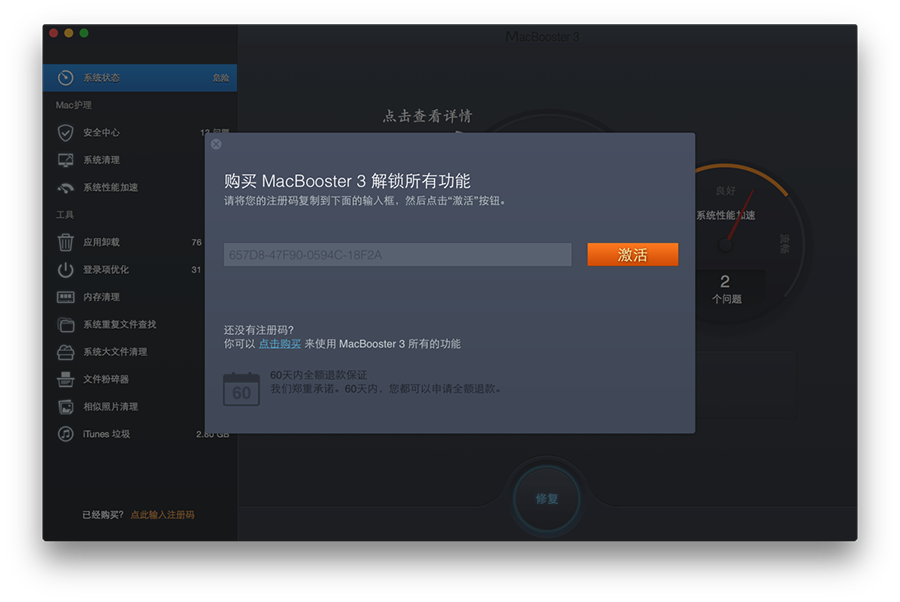Click the orange 激活 button
Screen dimensions: 900x602
click(633, 254)
